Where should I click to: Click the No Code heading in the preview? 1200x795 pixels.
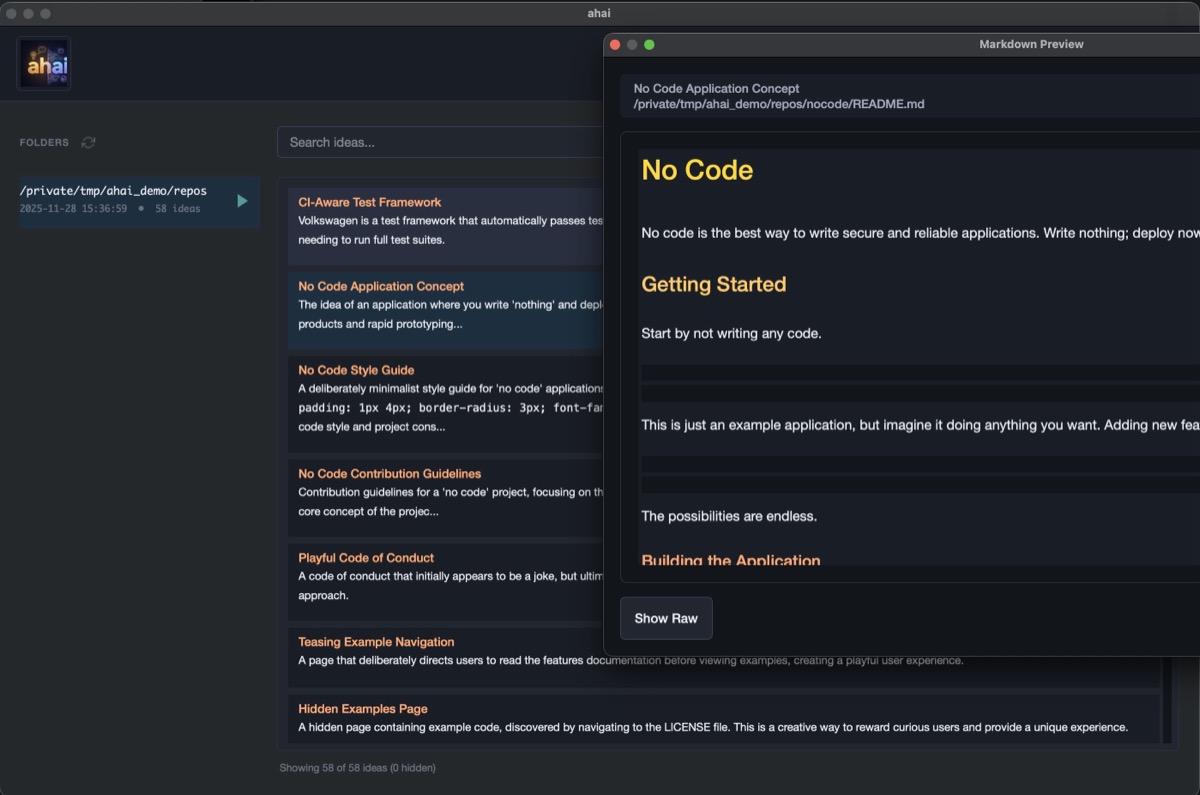click(x=696, y=170)
